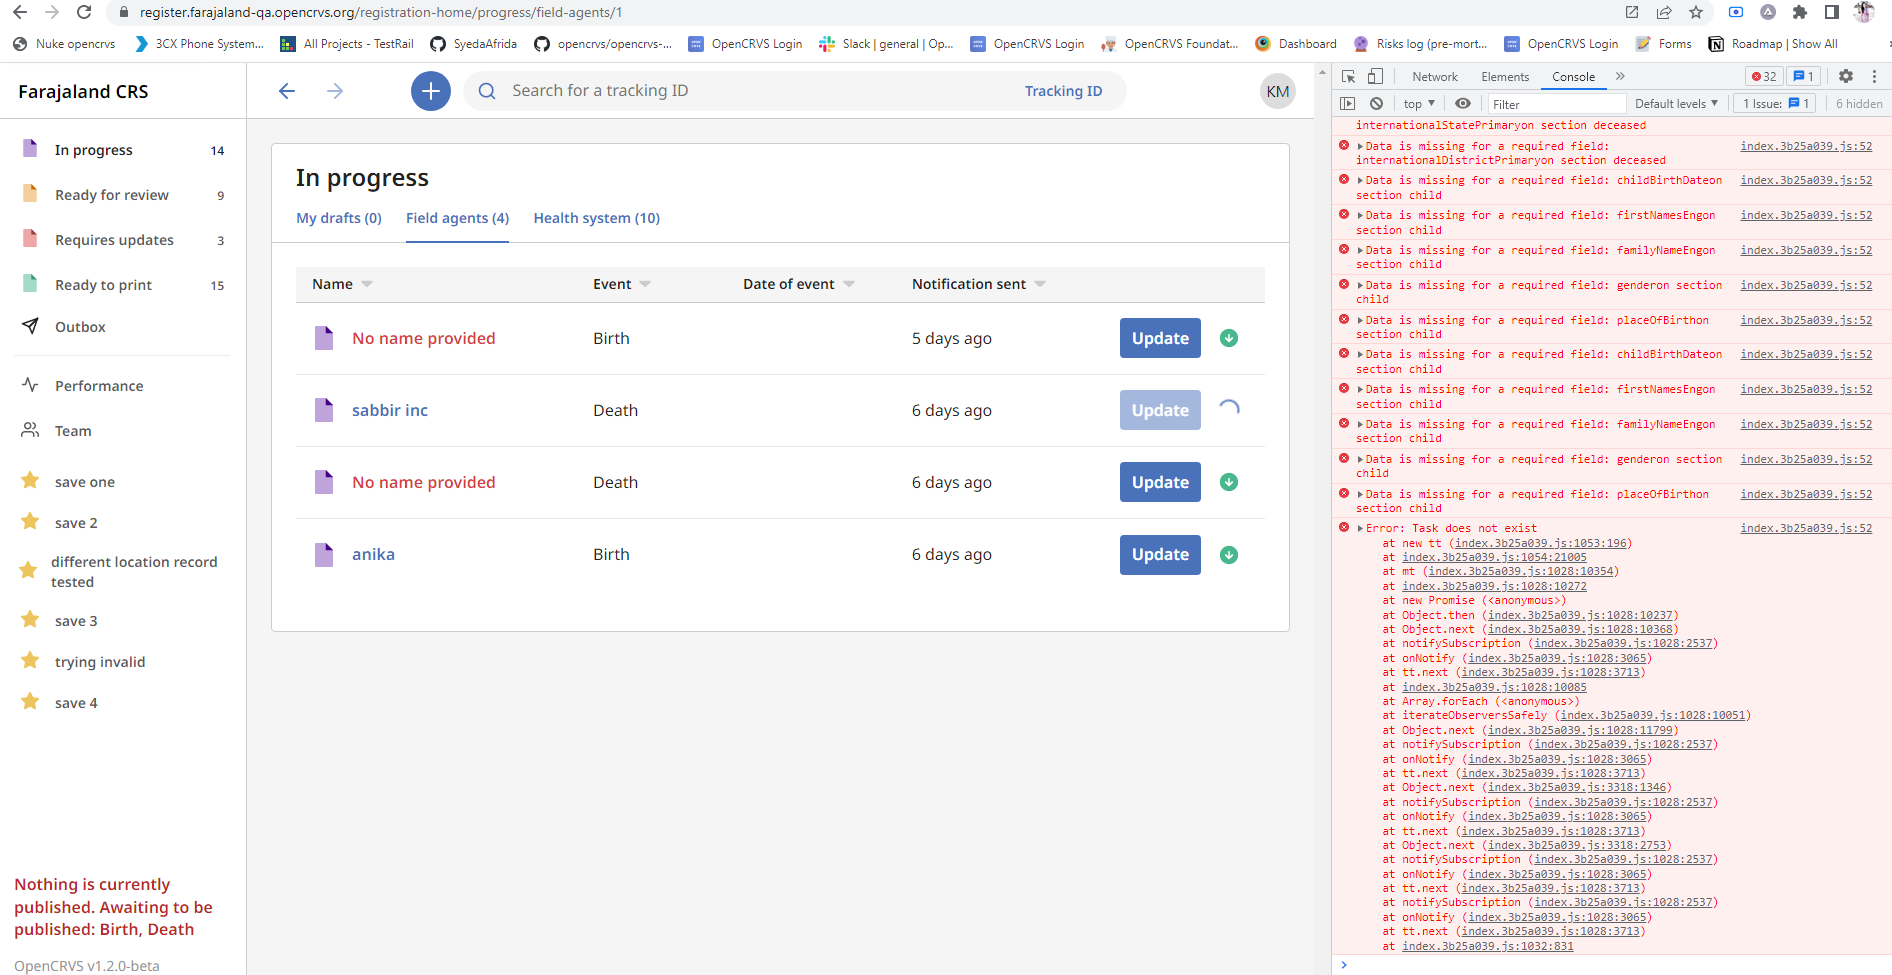This screenshot has height=975, width=1892.
Task: Toggle the star next to 'save one' bookmark
Action: (x=28, y=481)
